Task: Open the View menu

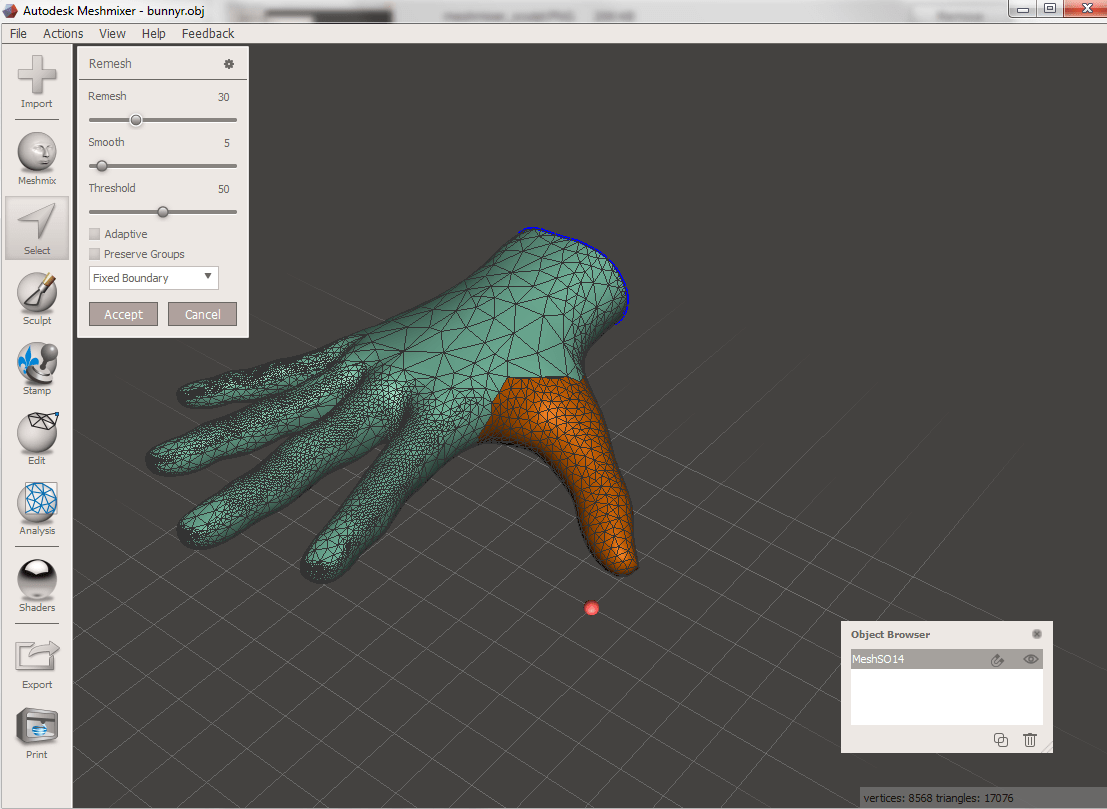Action: [111, 33]
